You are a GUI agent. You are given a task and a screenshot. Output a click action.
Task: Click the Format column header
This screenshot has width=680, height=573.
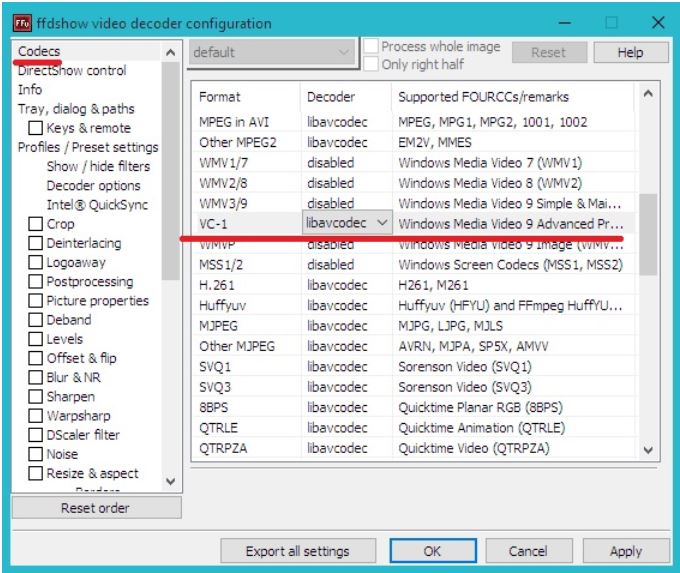(219, 97)
